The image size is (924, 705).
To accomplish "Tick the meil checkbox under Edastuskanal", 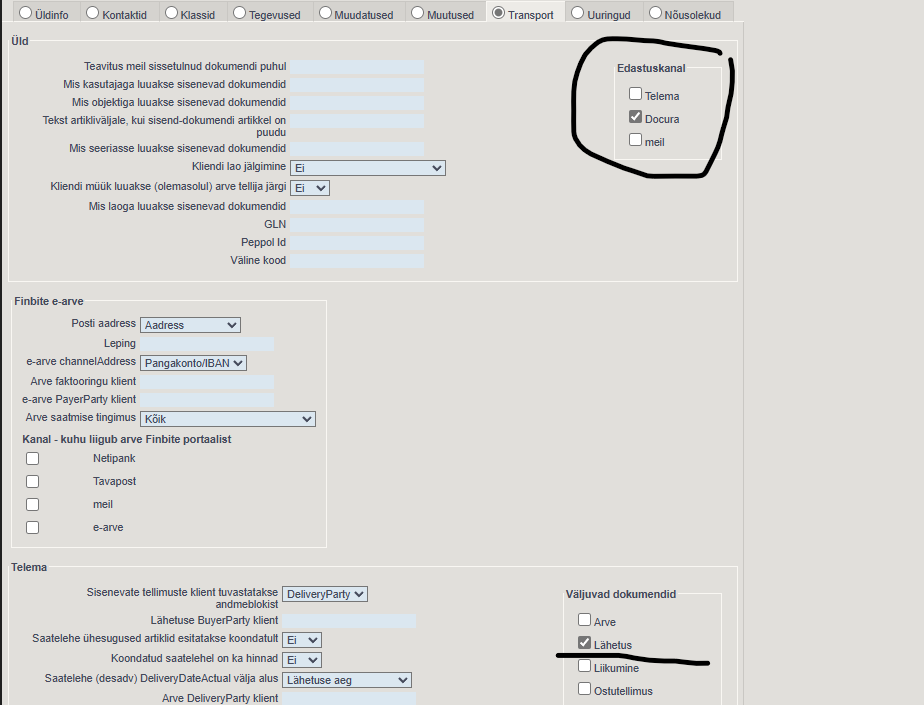I will 635,140.
